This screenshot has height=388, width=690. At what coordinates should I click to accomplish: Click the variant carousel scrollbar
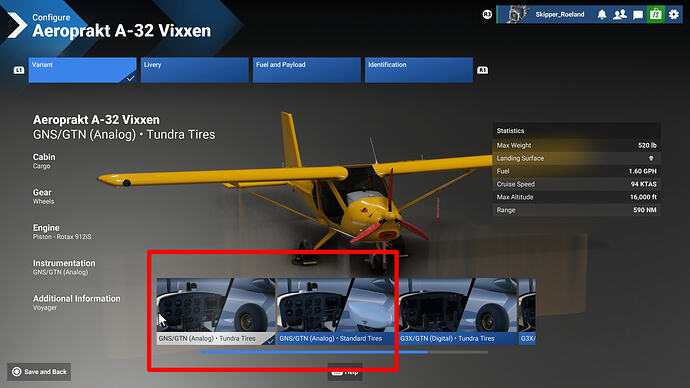[x=345, y=352]
